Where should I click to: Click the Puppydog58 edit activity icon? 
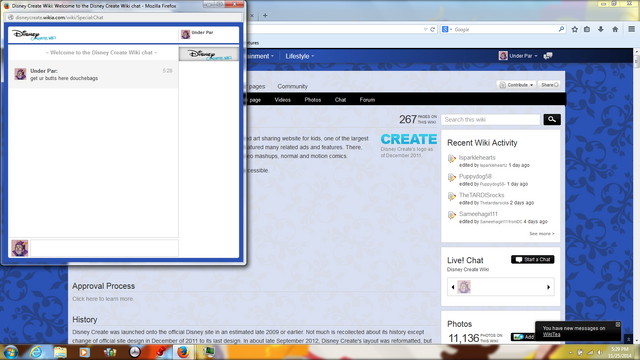(x=451, y=178)
